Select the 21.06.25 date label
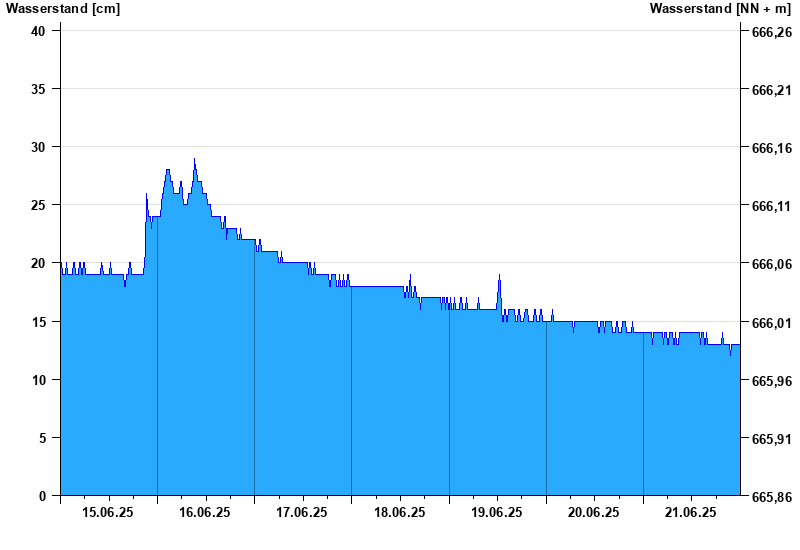This screenshot has height=550, width=800. [x=691, y=513]
